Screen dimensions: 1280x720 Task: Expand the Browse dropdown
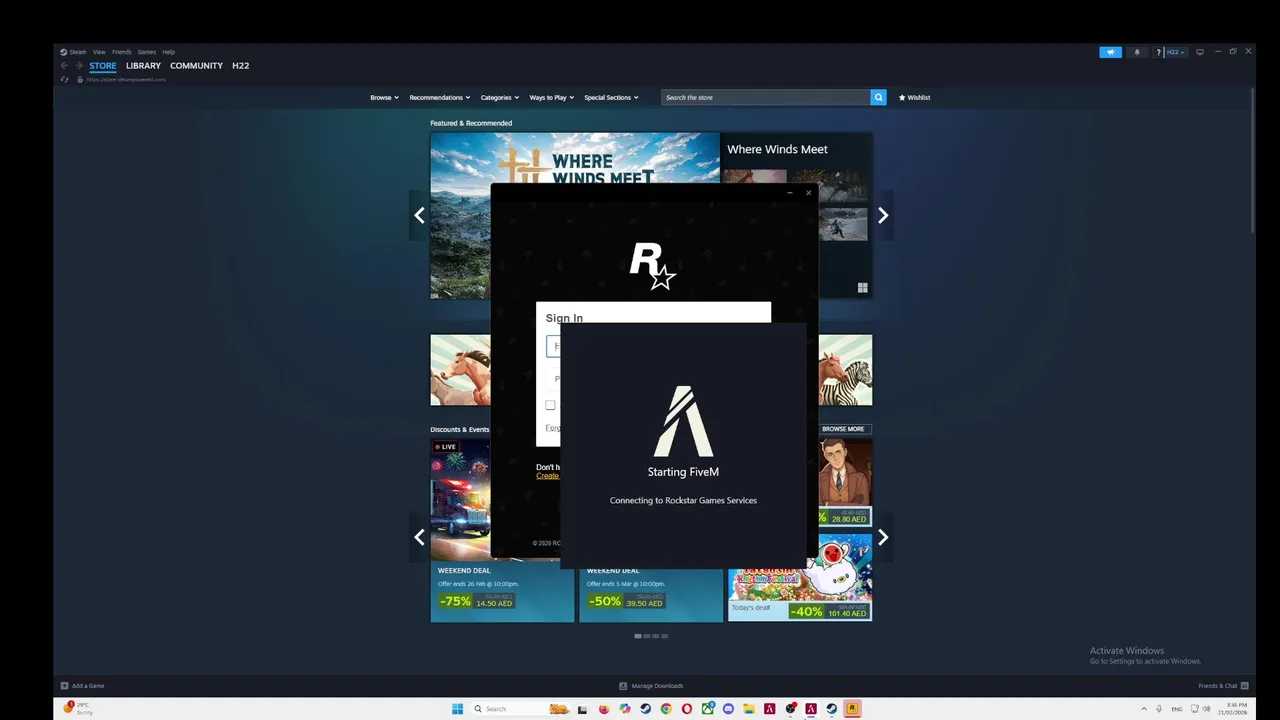[384, 98]
